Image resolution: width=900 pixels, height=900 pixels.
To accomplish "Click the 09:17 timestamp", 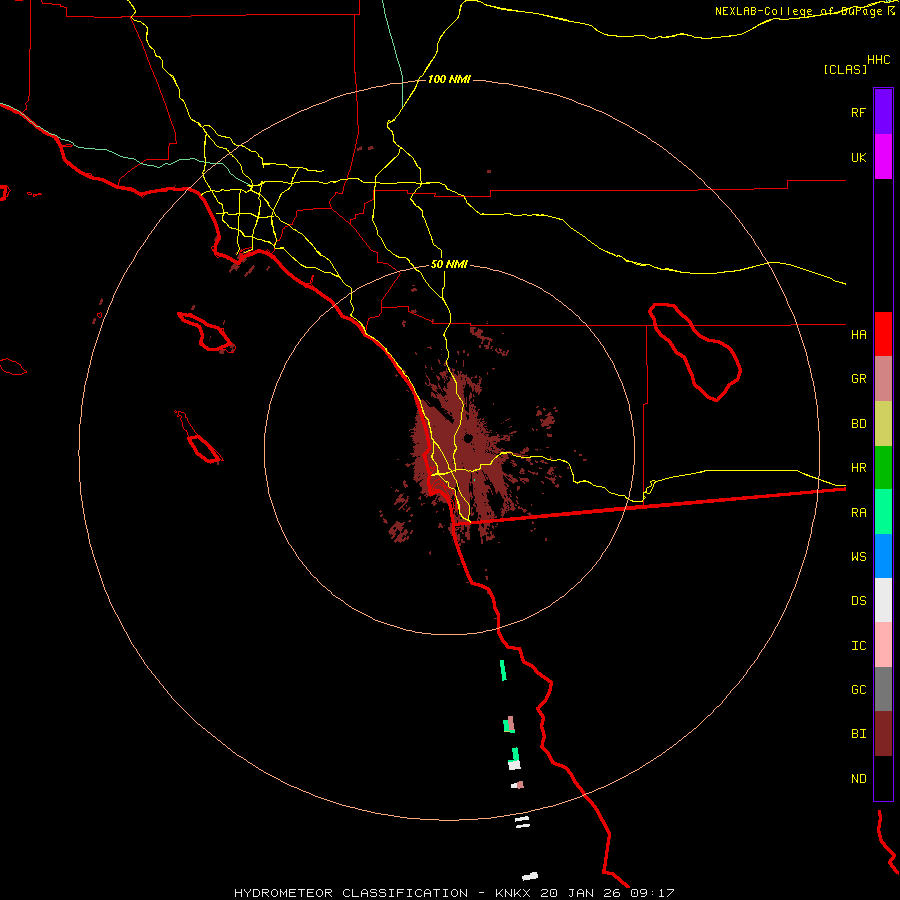I will coord(652,893).
